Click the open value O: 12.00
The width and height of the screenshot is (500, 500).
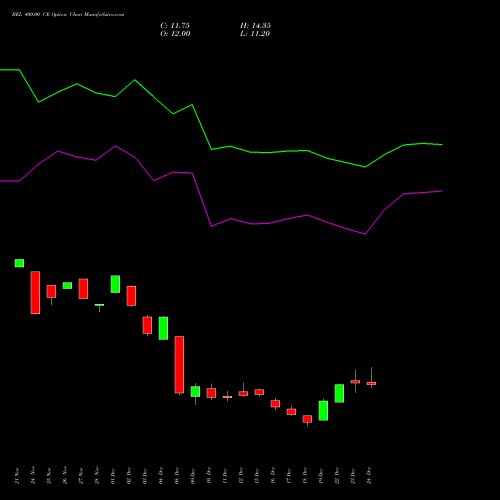[175, 34]
